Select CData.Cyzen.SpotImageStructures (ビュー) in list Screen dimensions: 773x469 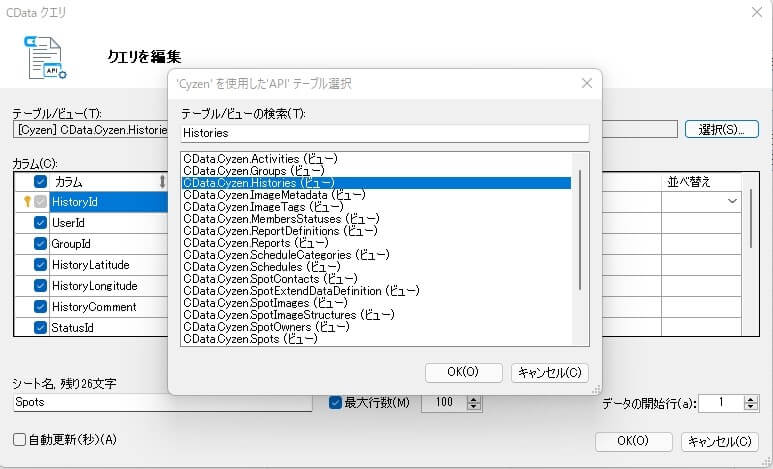coord(376,315)
